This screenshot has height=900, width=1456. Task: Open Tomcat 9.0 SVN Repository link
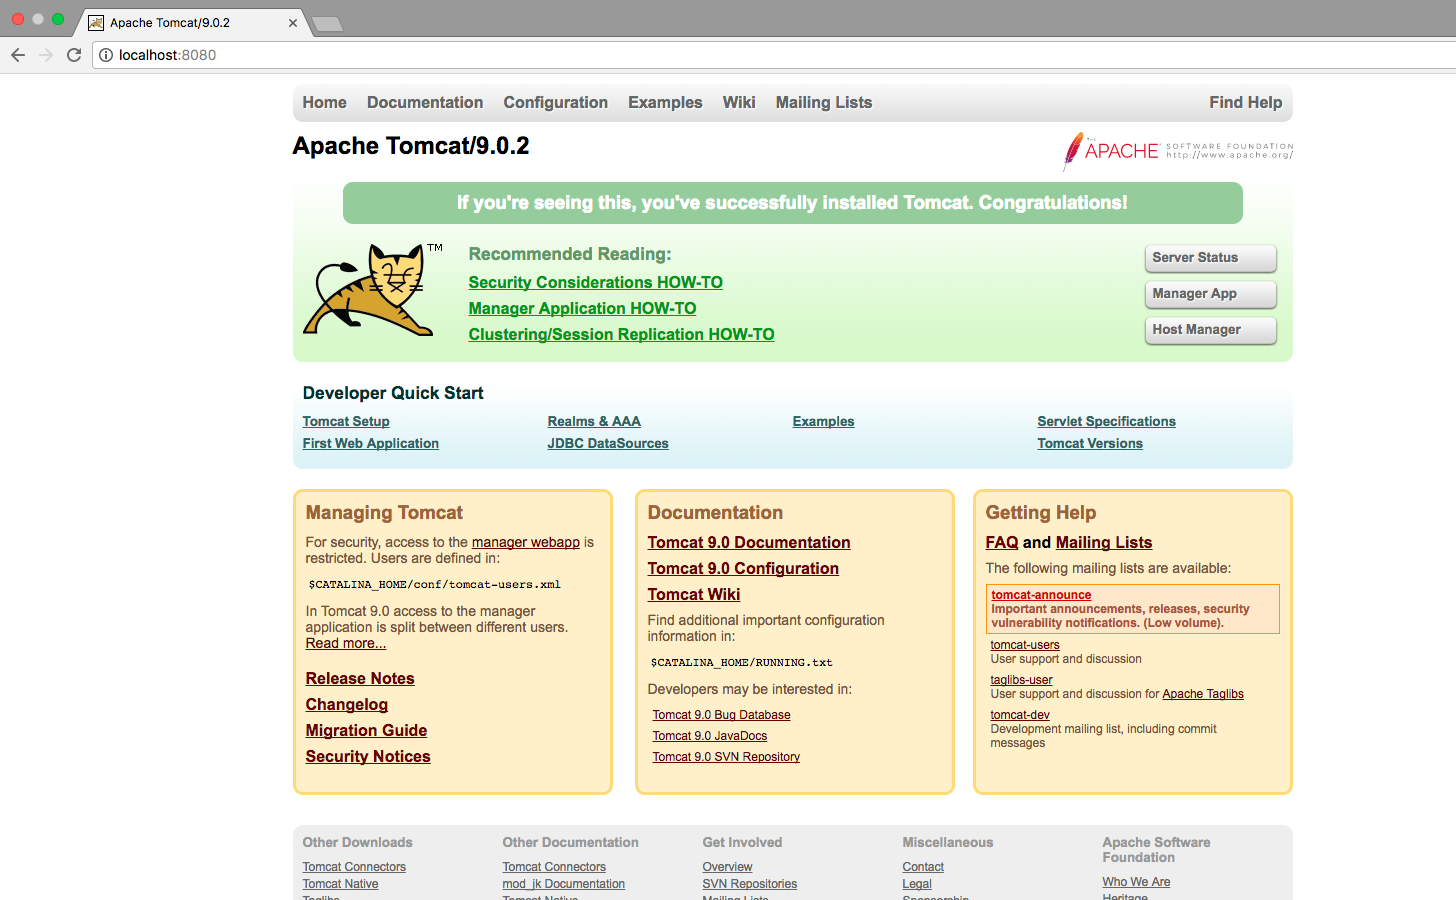(727, 757)
